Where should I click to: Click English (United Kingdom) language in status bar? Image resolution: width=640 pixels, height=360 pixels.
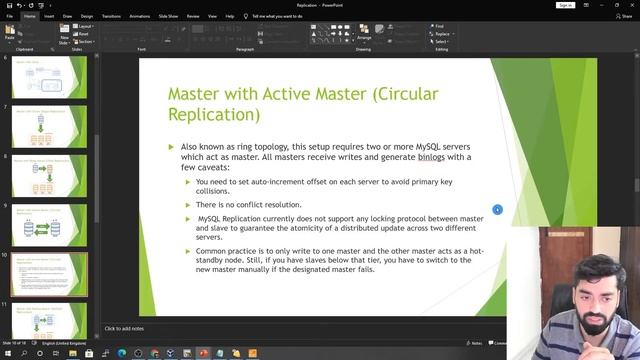64,343
